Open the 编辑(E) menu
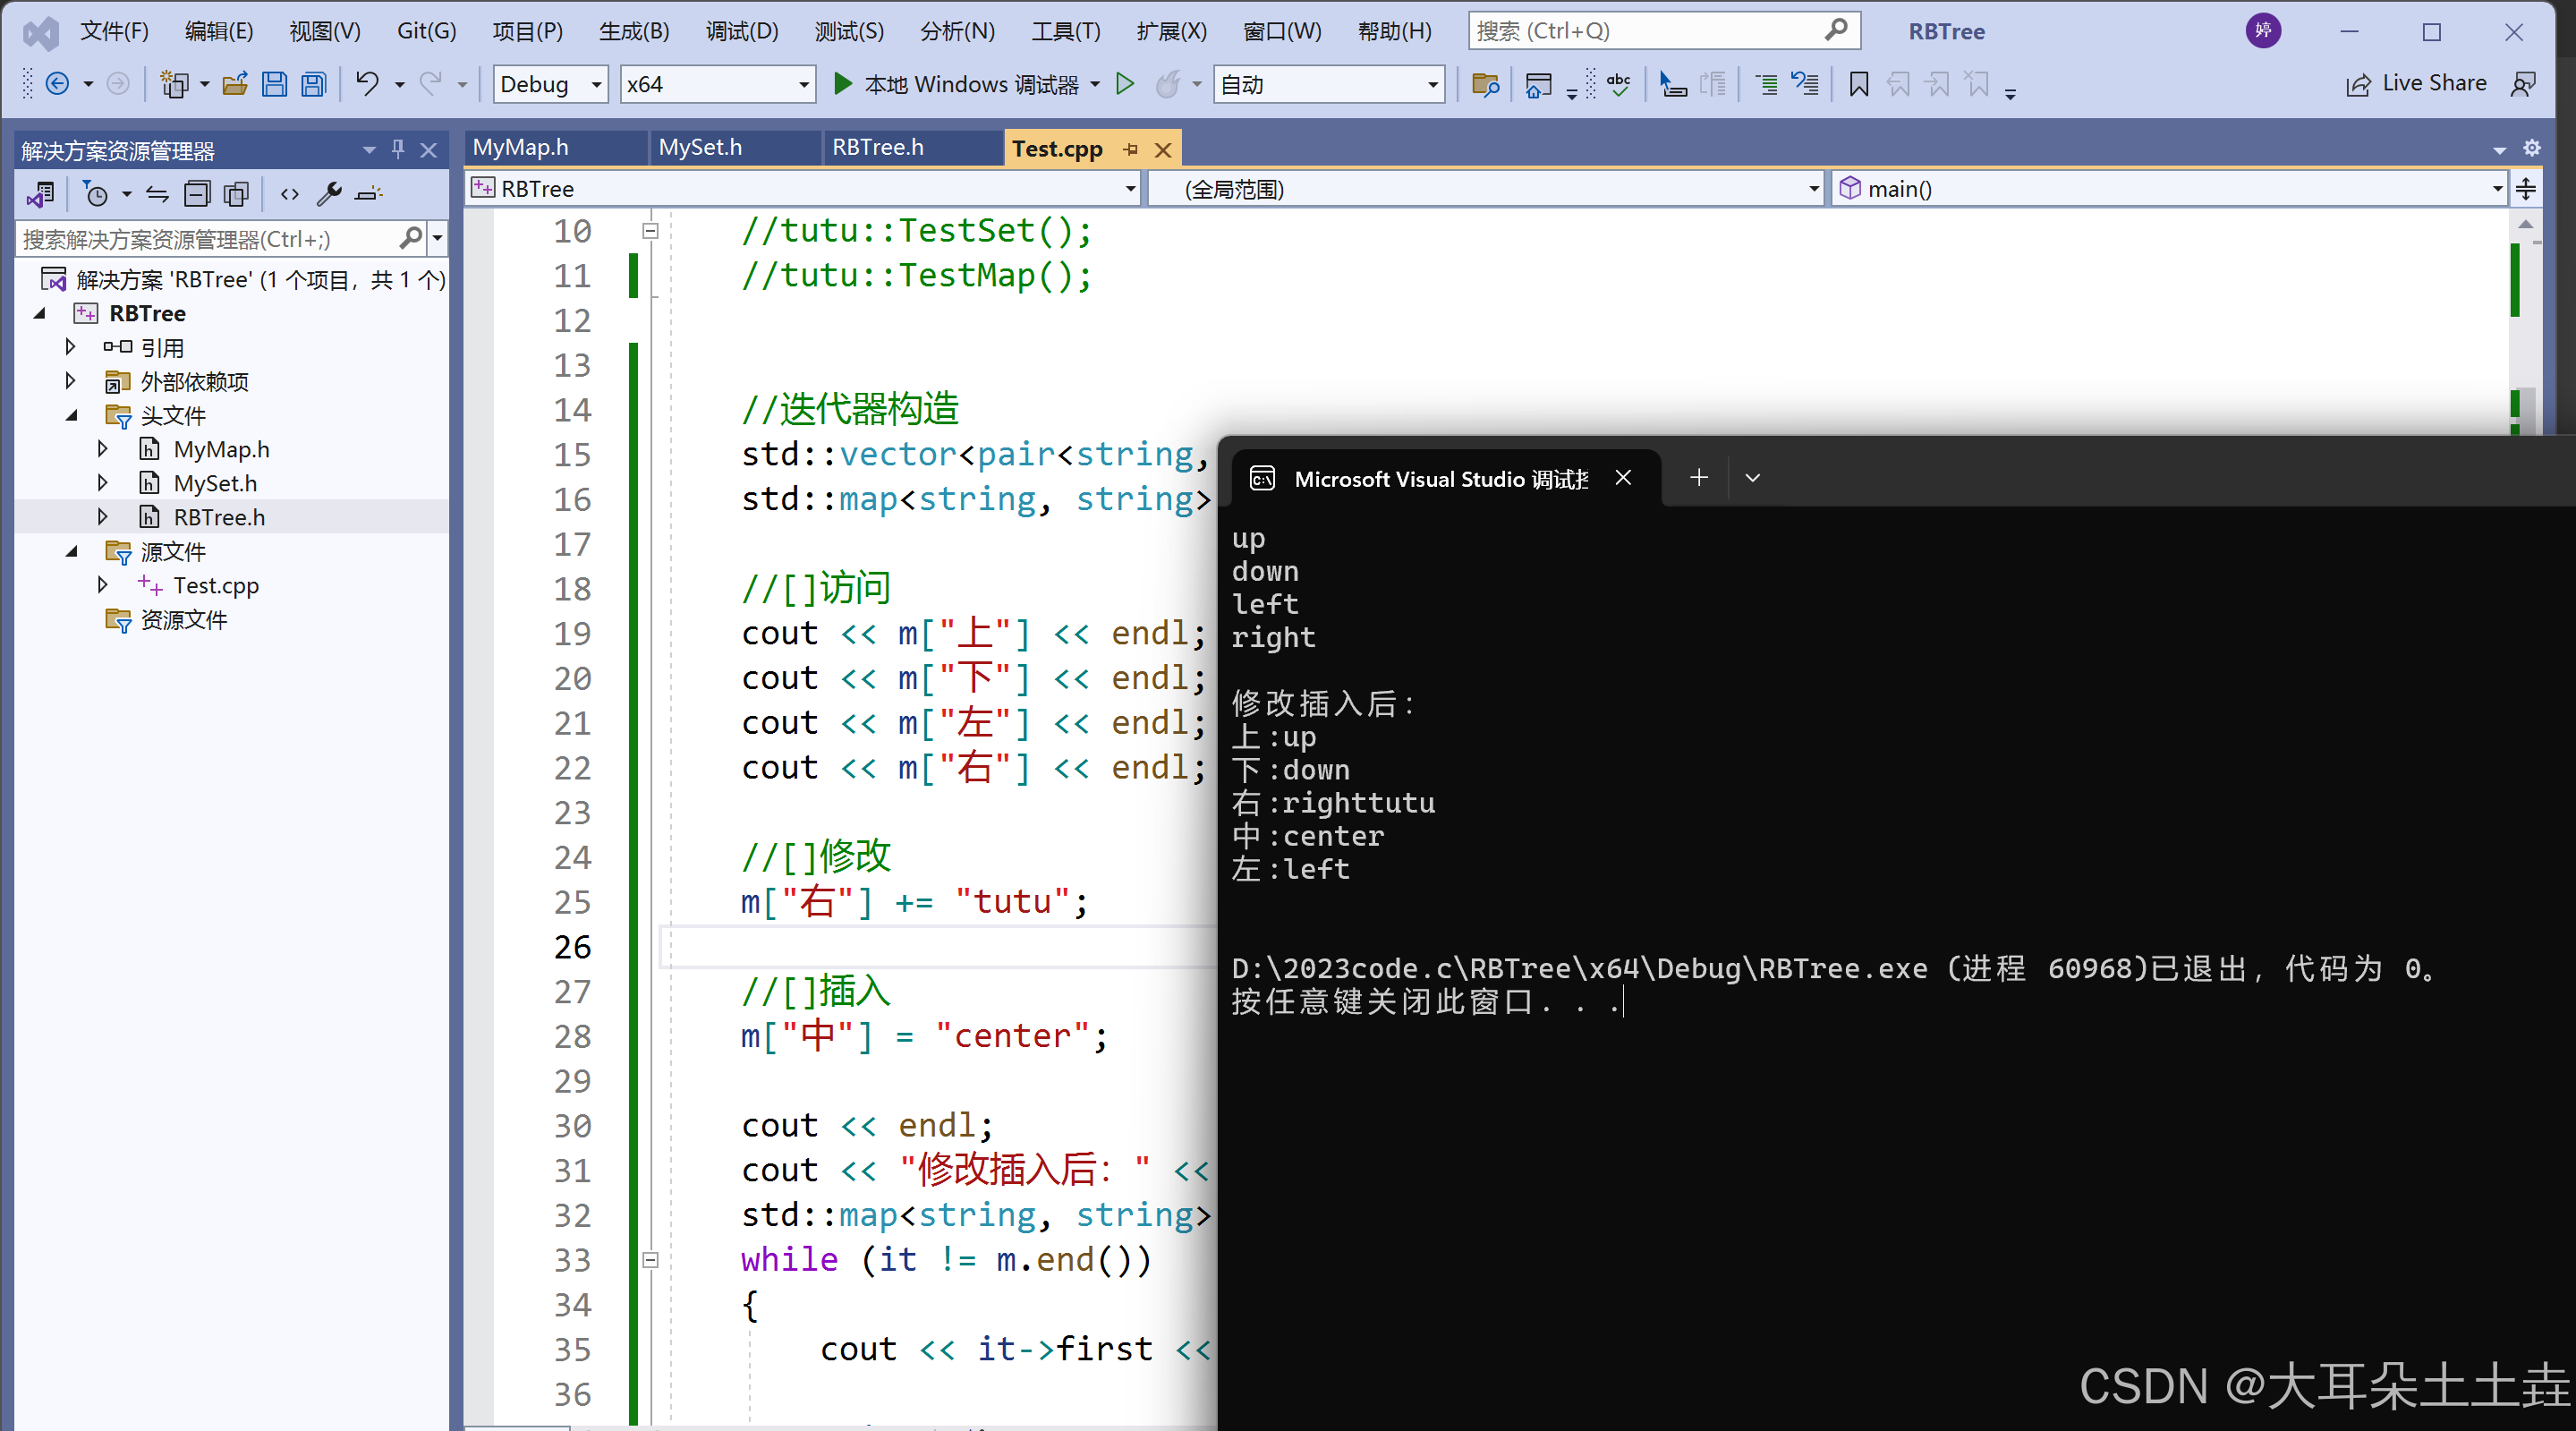Viewport: 2576px width, 1431px height. click(218, 31)
